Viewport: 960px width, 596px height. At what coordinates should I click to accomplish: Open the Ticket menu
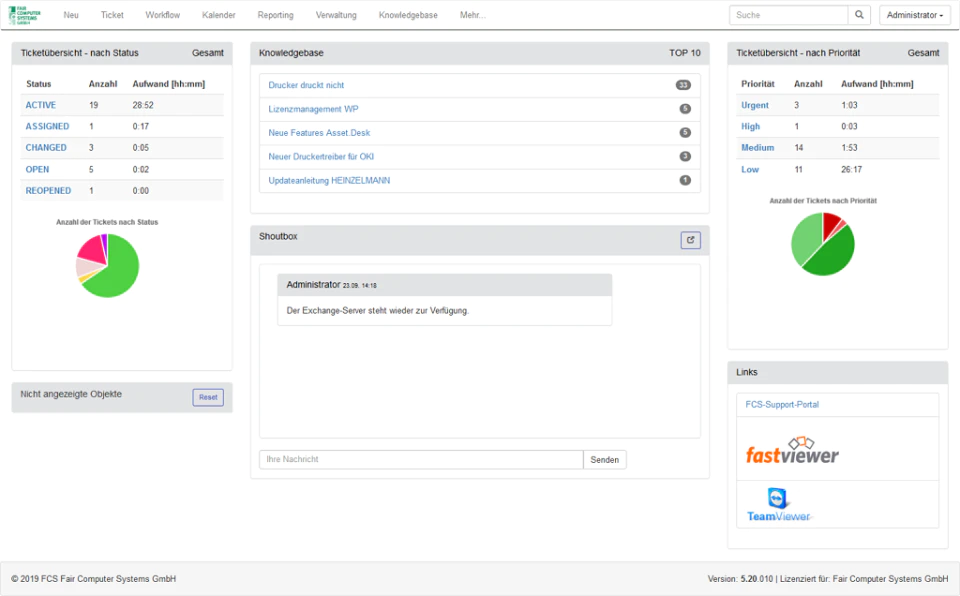click(x=112, y=15)
